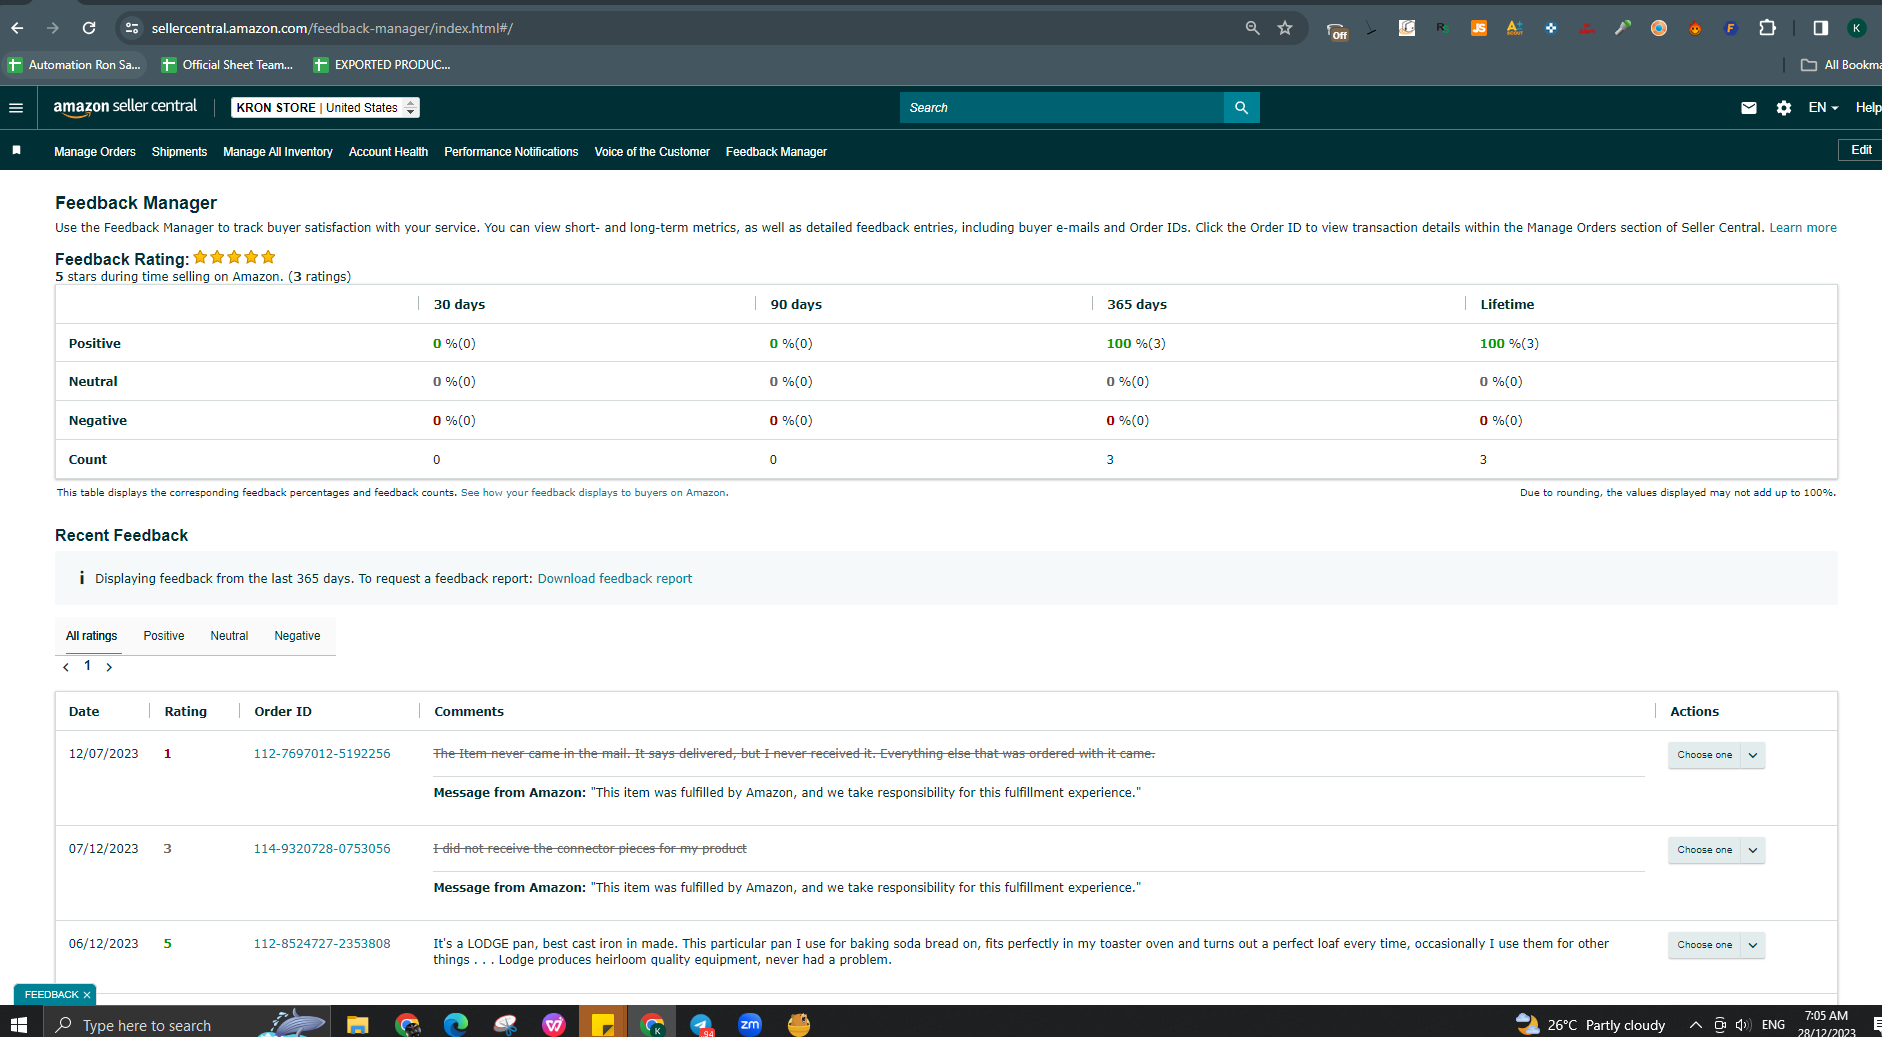This screenshot has width=1882, height=1037.
Task: Open the extension icon with the Off badge
Action: tap(1336, 30)
